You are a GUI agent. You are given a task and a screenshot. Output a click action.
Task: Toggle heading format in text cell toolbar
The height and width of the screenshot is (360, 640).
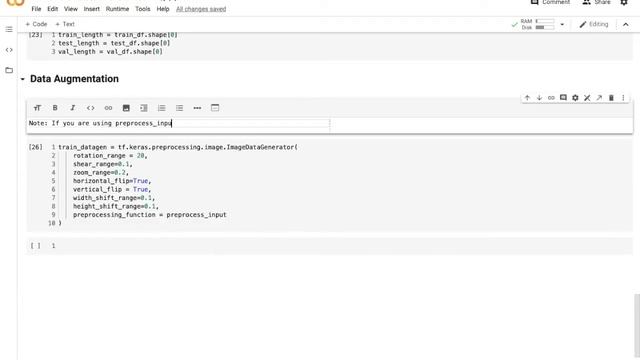coord(37,108)
